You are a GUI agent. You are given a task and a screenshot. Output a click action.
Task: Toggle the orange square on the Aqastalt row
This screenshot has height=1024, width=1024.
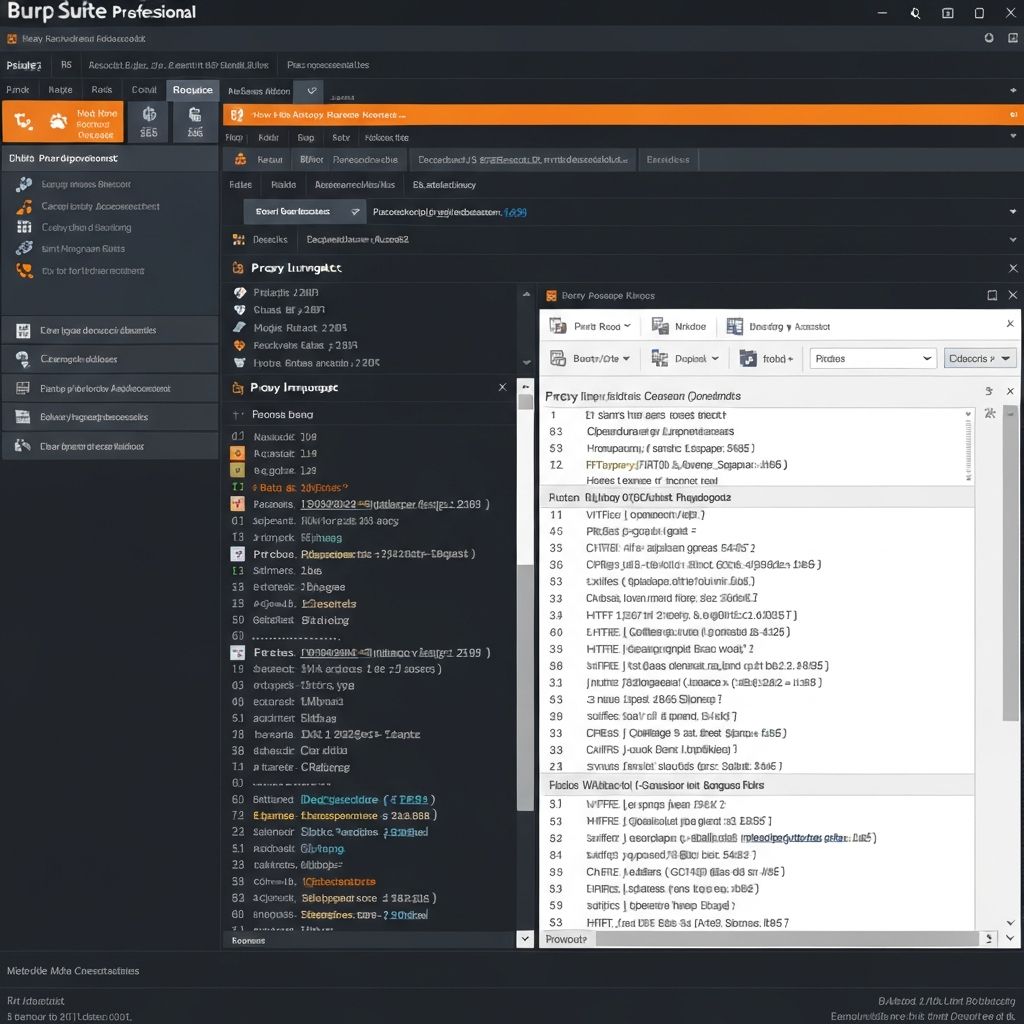pos(237,453)
